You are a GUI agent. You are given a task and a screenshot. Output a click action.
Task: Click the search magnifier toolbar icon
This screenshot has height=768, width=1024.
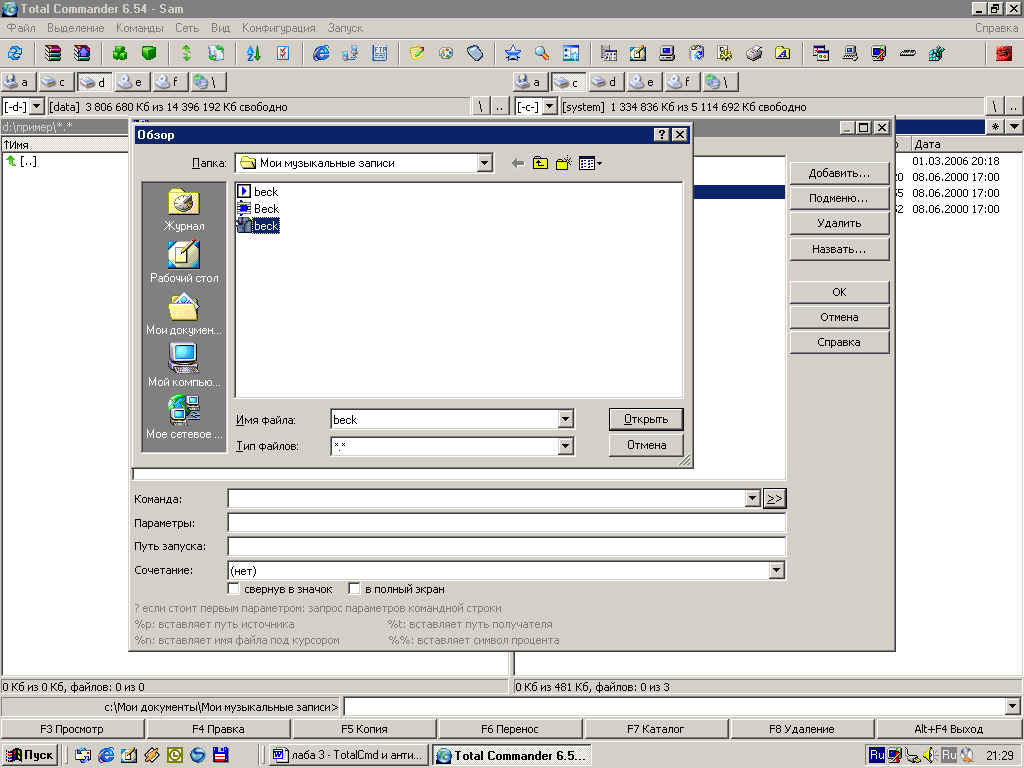point(541,53)
